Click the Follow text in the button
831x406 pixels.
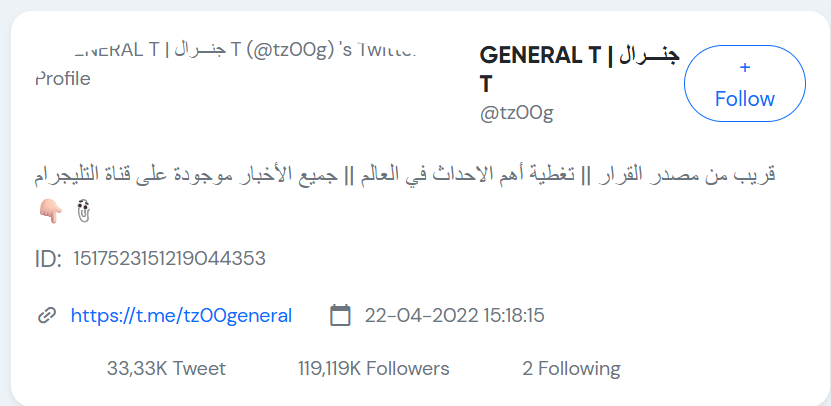(745, 99)
